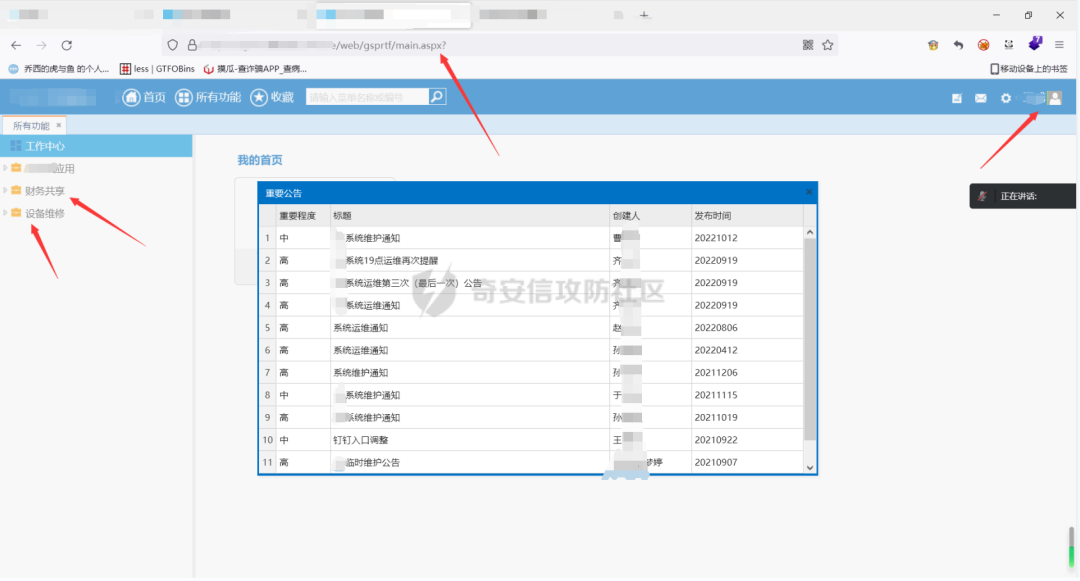Select row dated 20211206
Screen dimensions: 1080x581
pos(531,372)
